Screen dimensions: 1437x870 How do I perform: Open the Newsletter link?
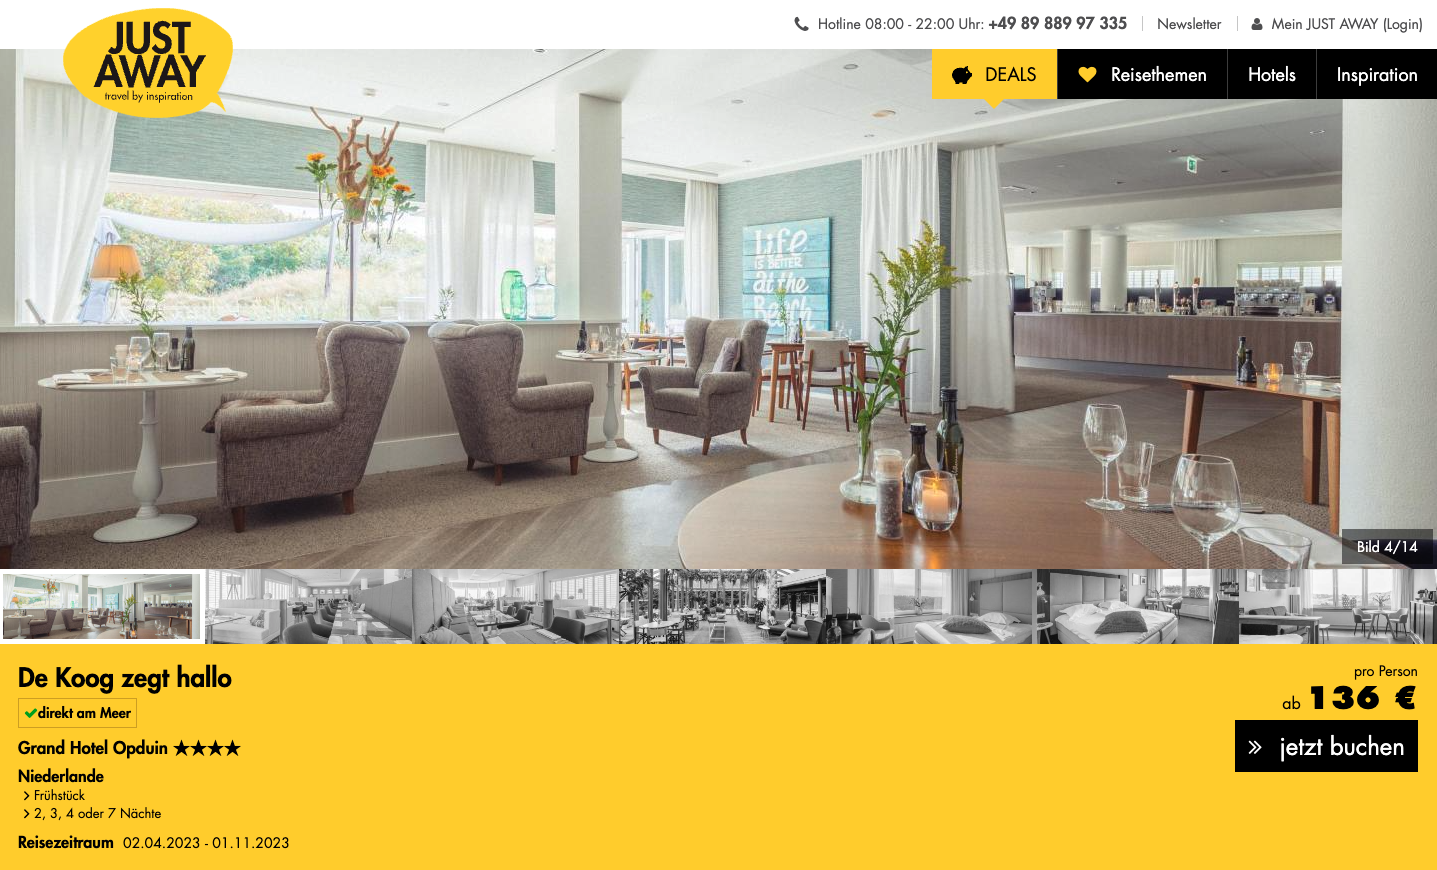click(x=1189, y=24)
